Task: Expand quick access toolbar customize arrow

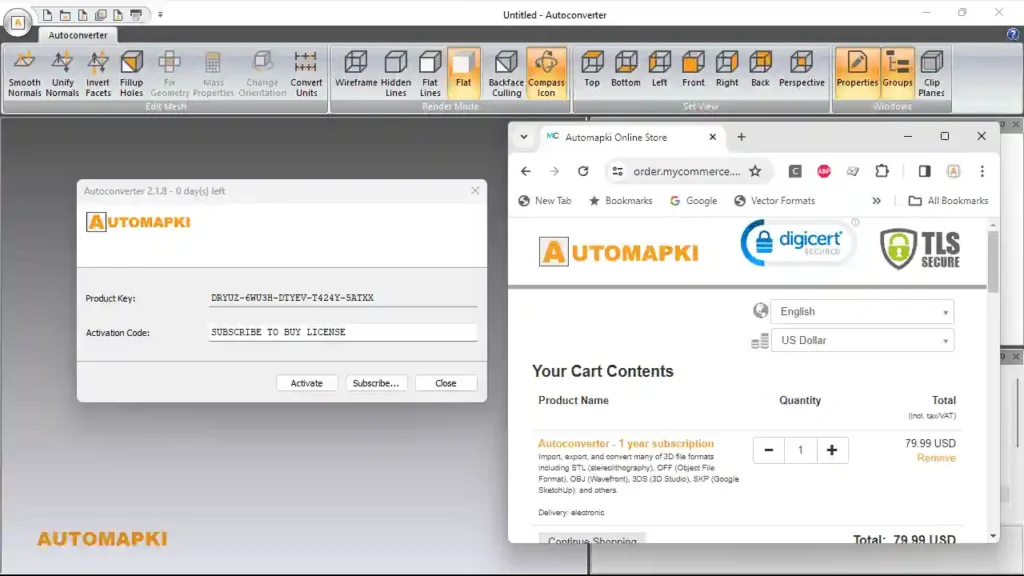Action: (160, 14)
